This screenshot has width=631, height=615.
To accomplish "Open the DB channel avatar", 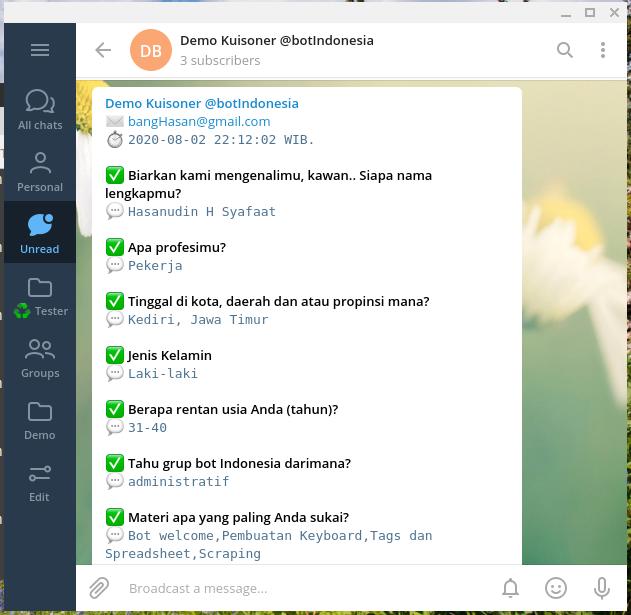I will point(151,50).
